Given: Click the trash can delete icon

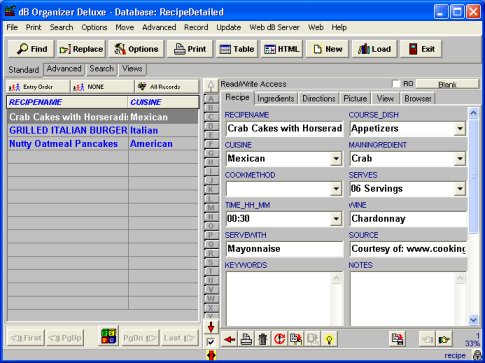Looking at the screenshot, I should click(x=263, y=339).
